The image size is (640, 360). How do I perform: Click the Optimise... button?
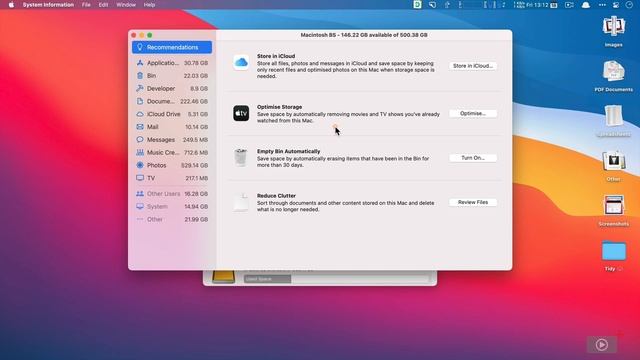(x=473, y=113)
